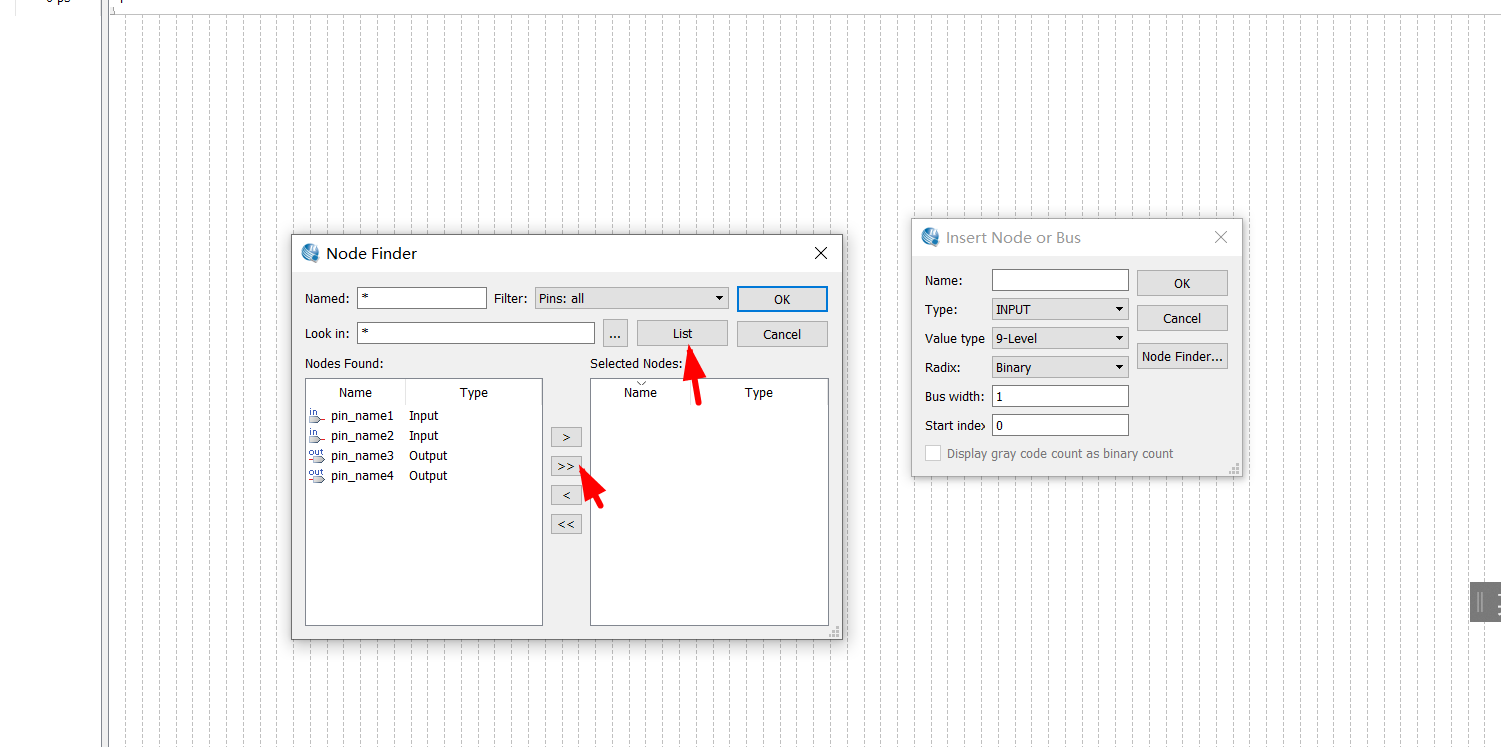The width and height of the screenshot is (1501, 747).
Task: Click the output pin icon beside pin_name3
Action: point(316,455)
